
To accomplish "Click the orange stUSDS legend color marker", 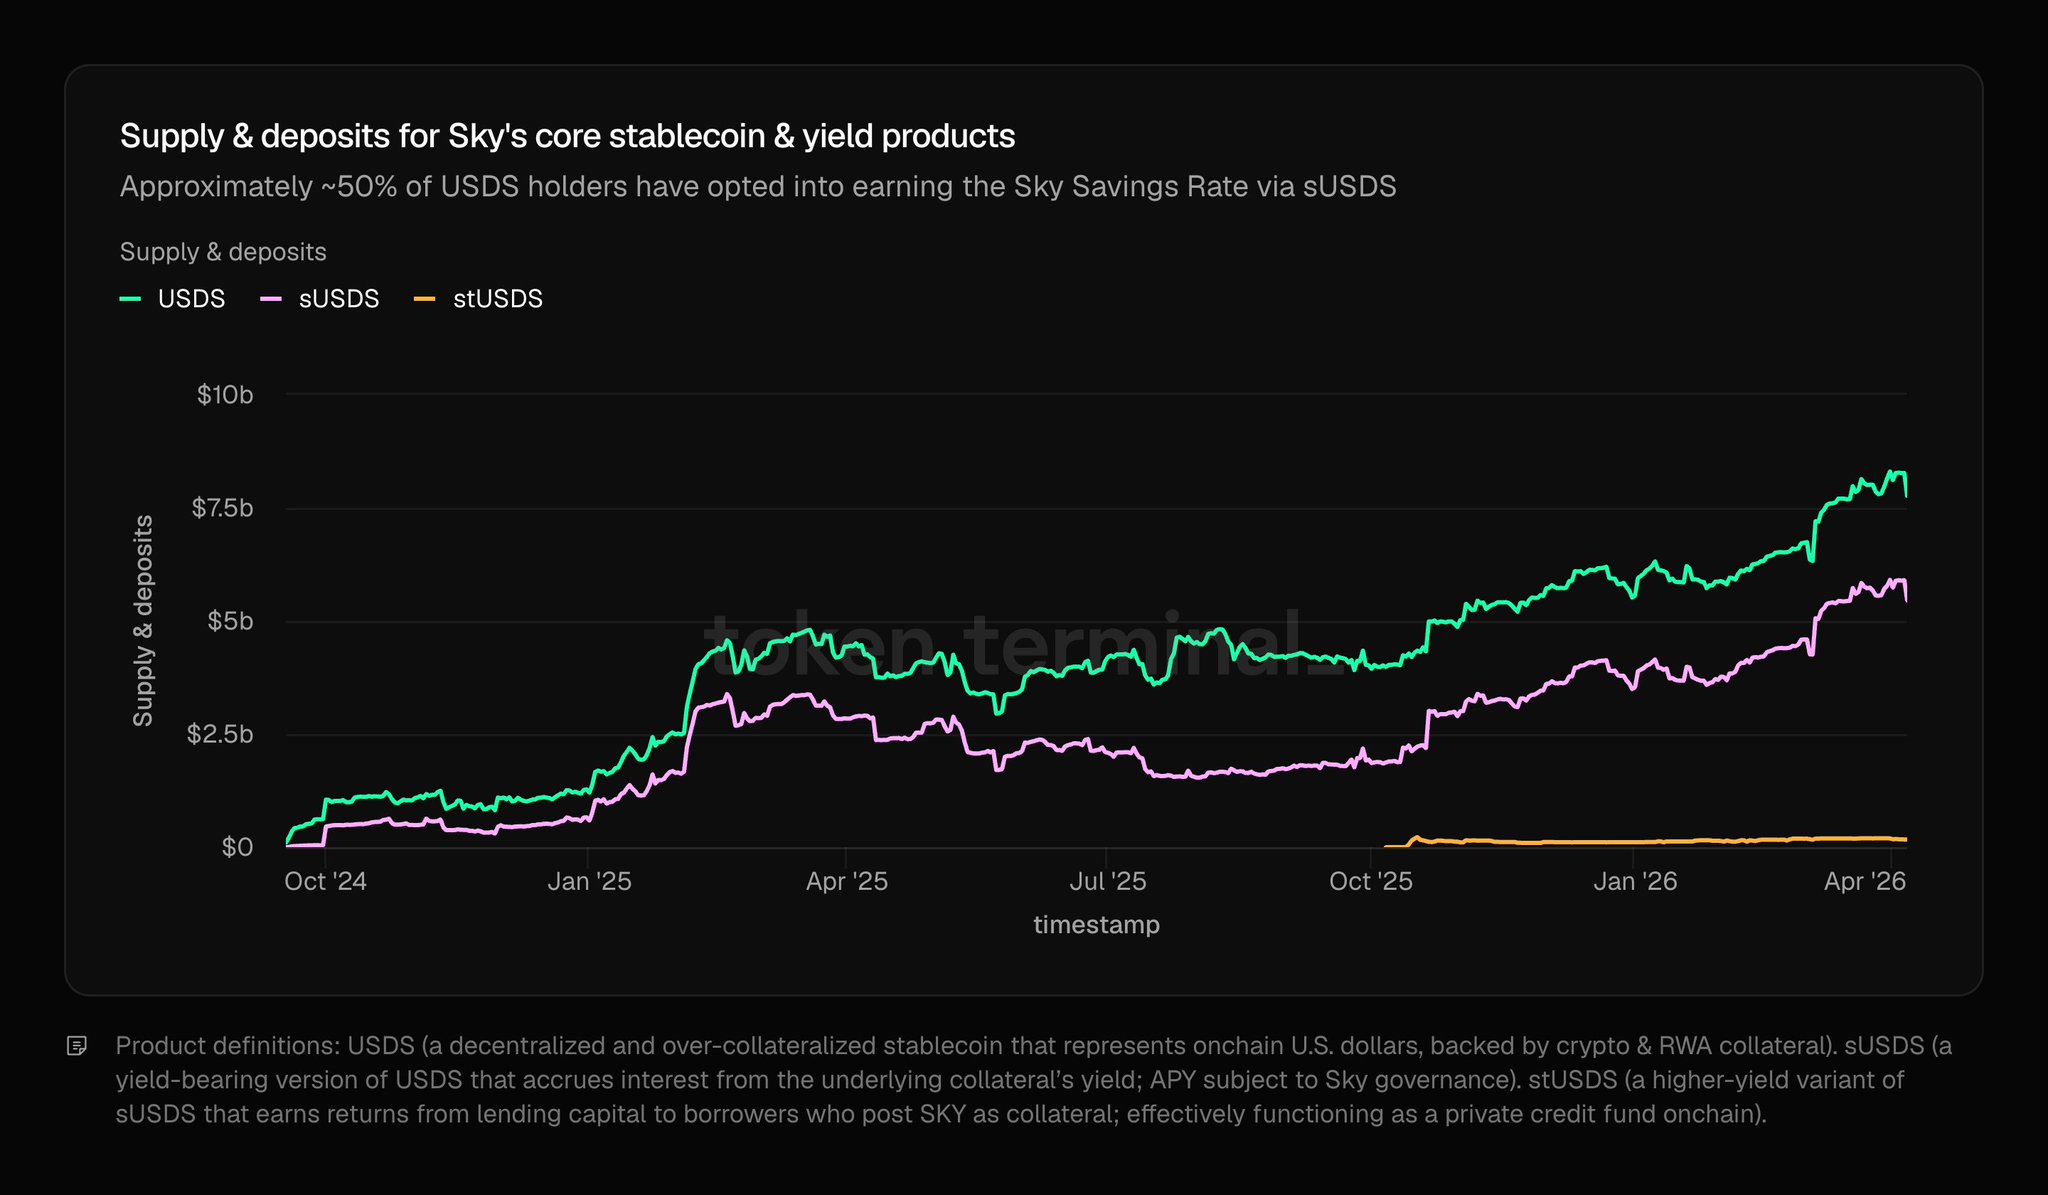I will 425,299.
